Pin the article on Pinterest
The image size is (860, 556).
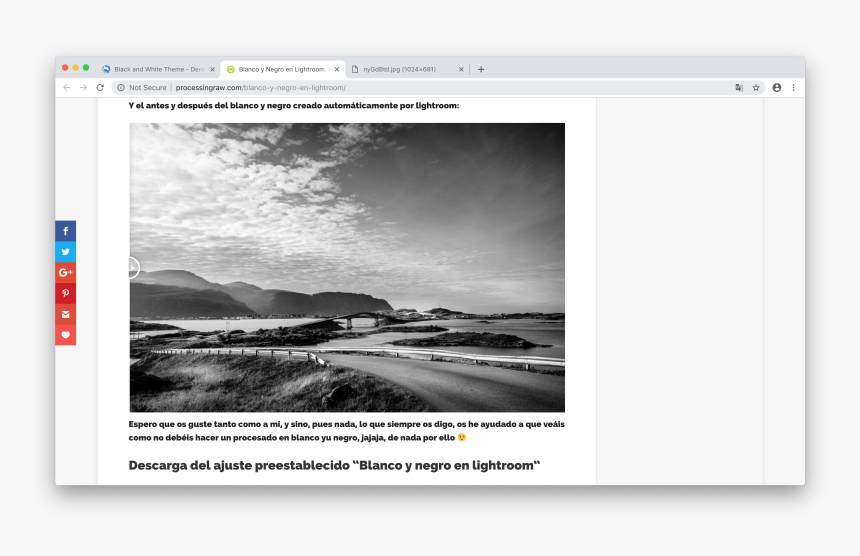(x=65, y=293)
